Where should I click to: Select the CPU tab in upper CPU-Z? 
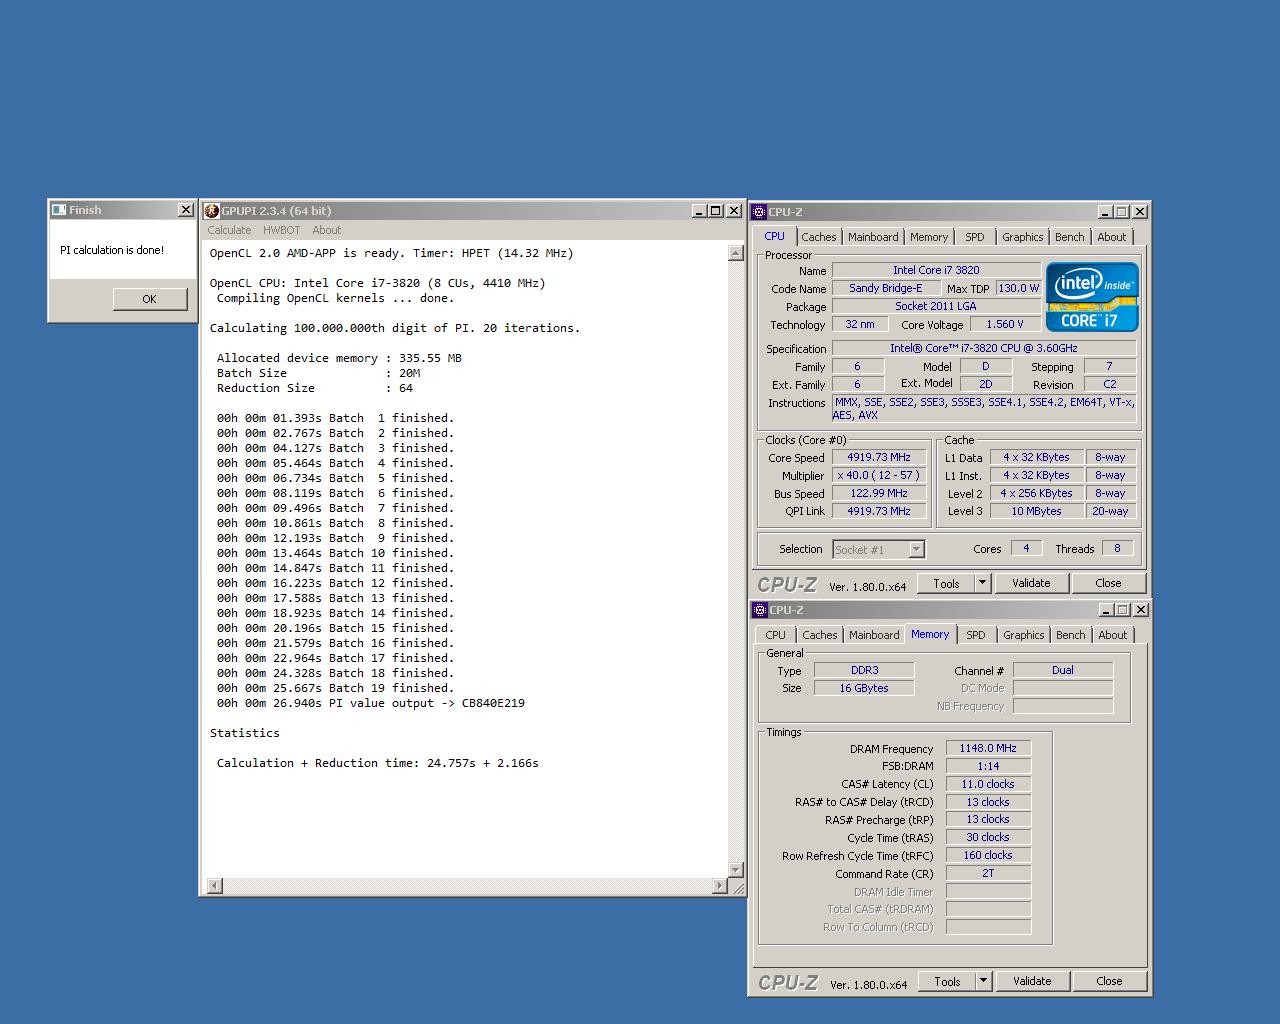click(775, 236)
